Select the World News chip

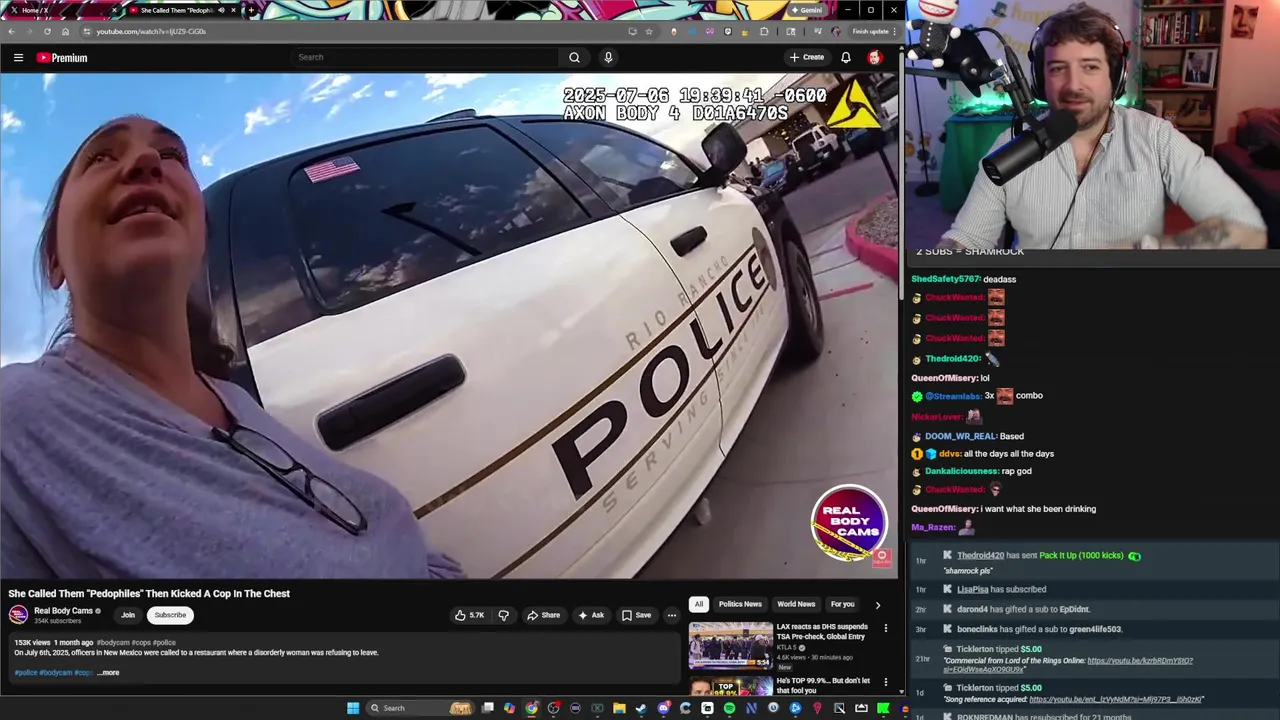click(x=796, y=604)
